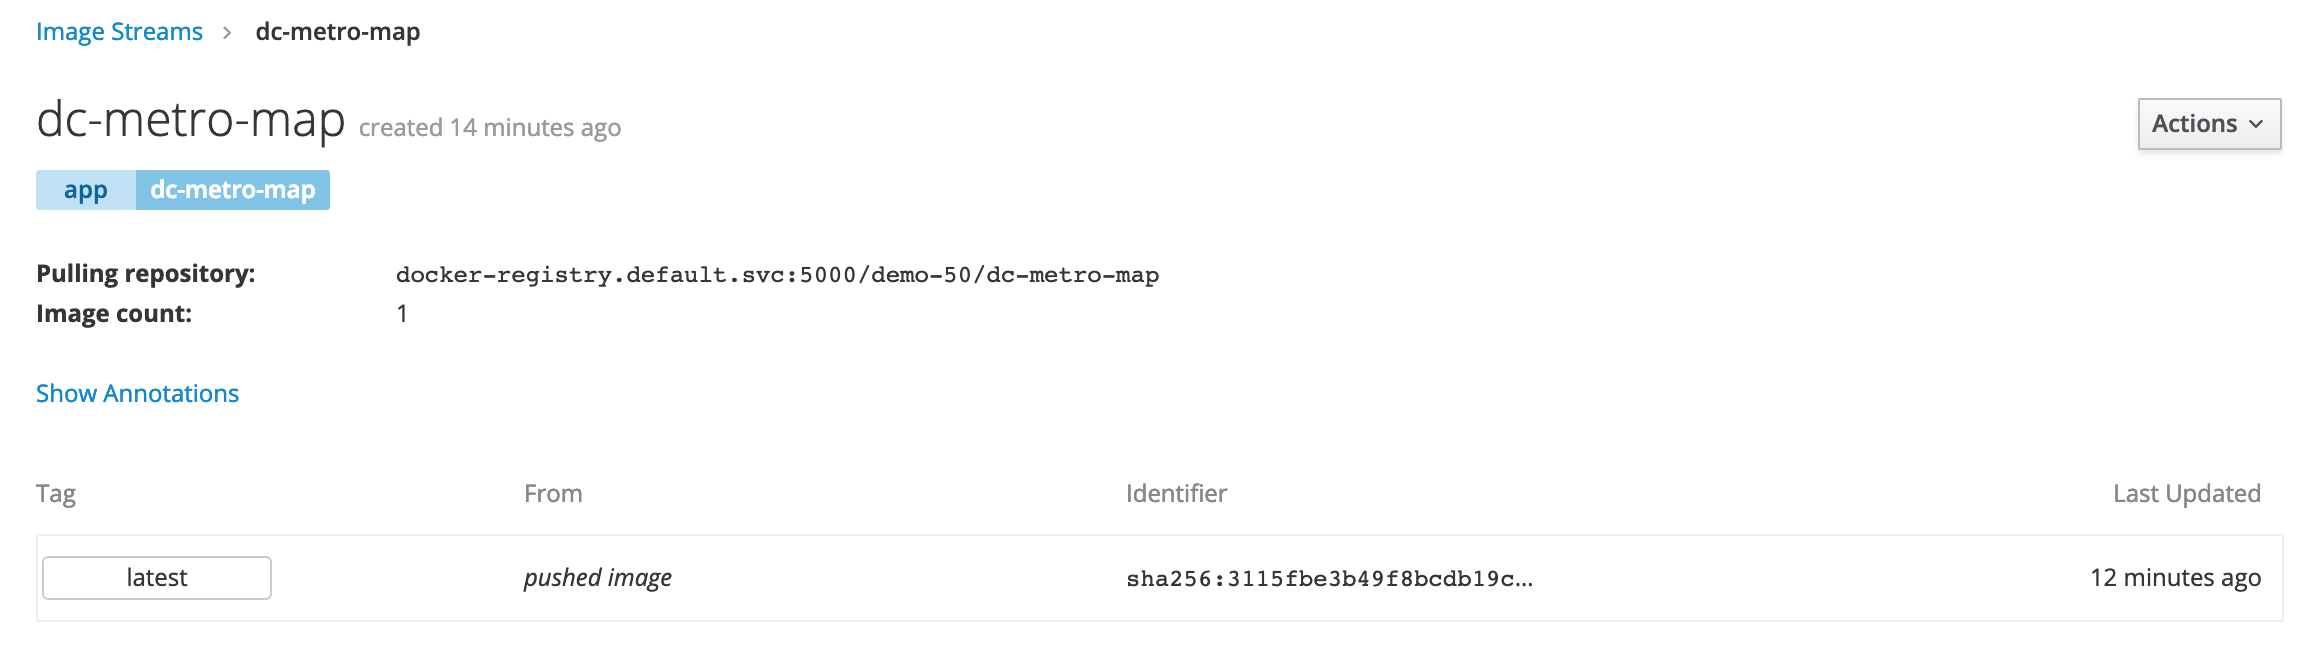This screenshot has height=664, width=2310.
Task: Select the latest tag button
Action: (x=157, y=578)
